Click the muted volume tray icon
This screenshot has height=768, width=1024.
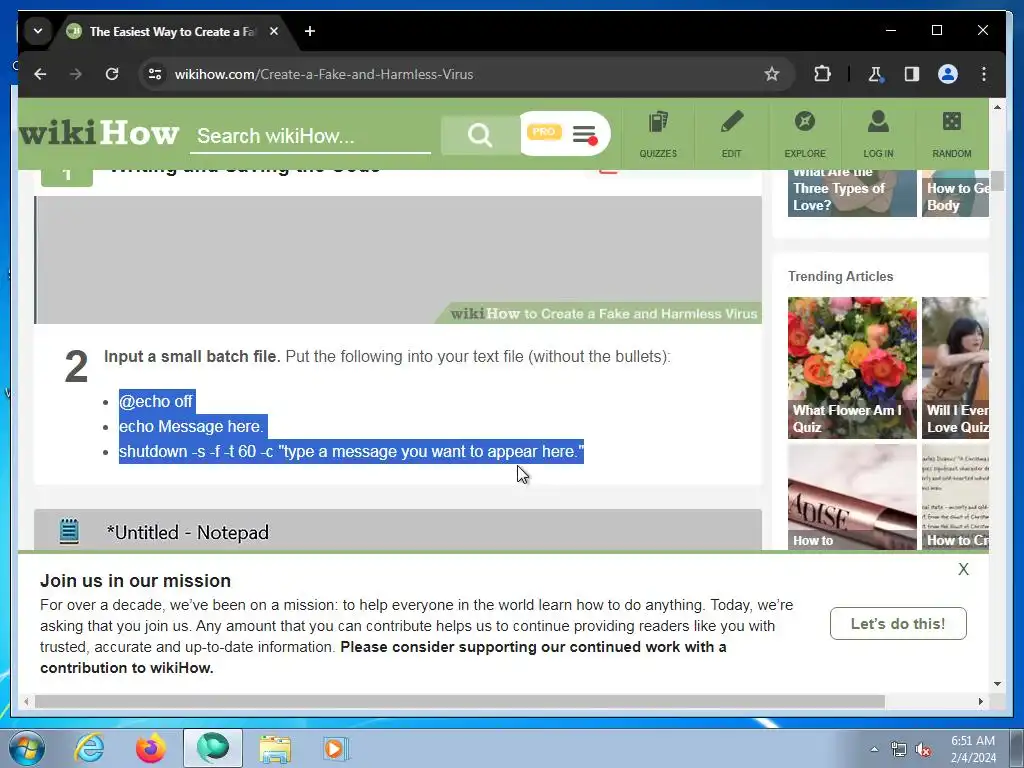(923, 750)
